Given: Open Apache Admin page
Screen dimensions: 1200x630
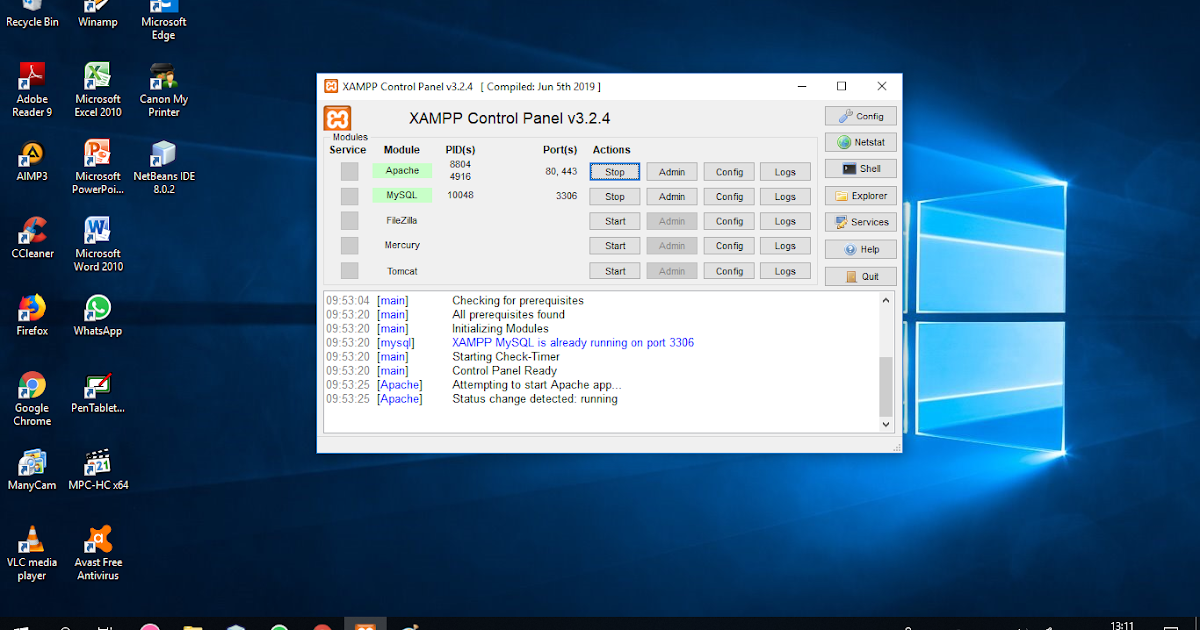Looking at the screenshot, I should point(672,172).
